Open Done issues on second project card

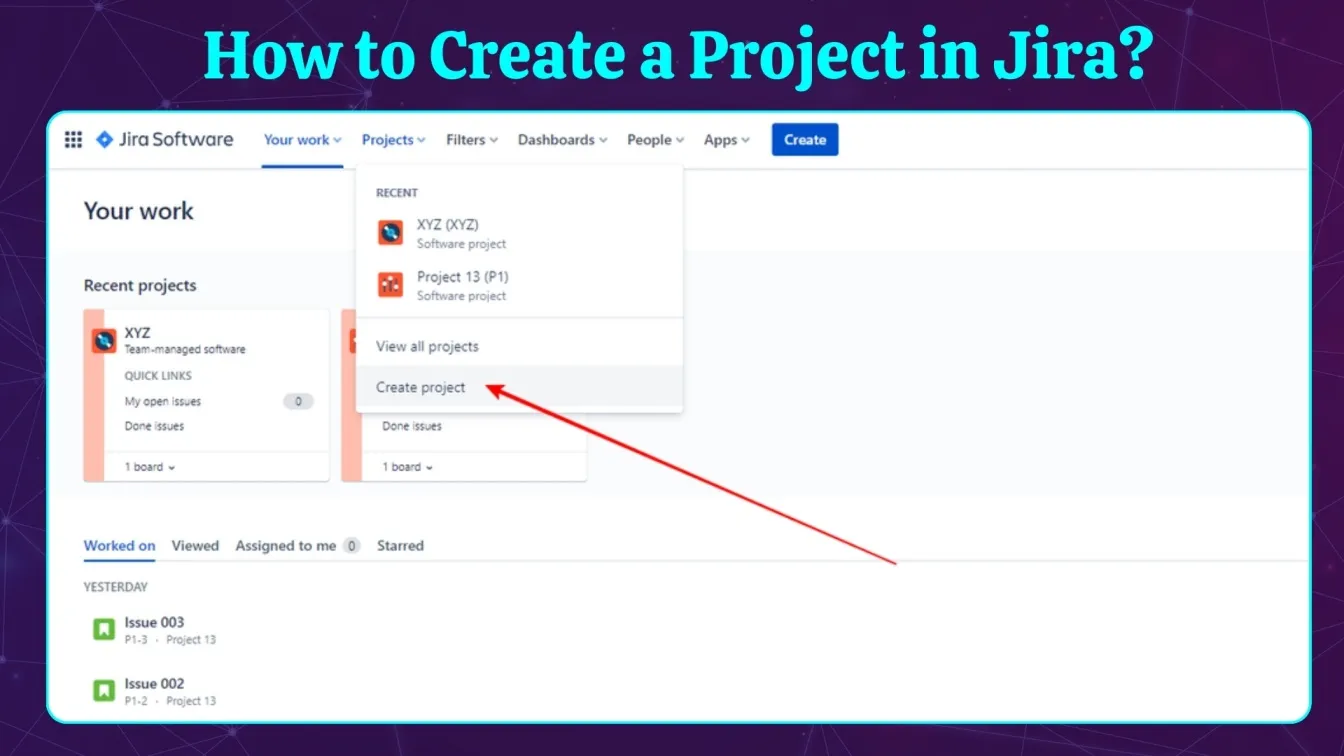(x=412, y=426)
